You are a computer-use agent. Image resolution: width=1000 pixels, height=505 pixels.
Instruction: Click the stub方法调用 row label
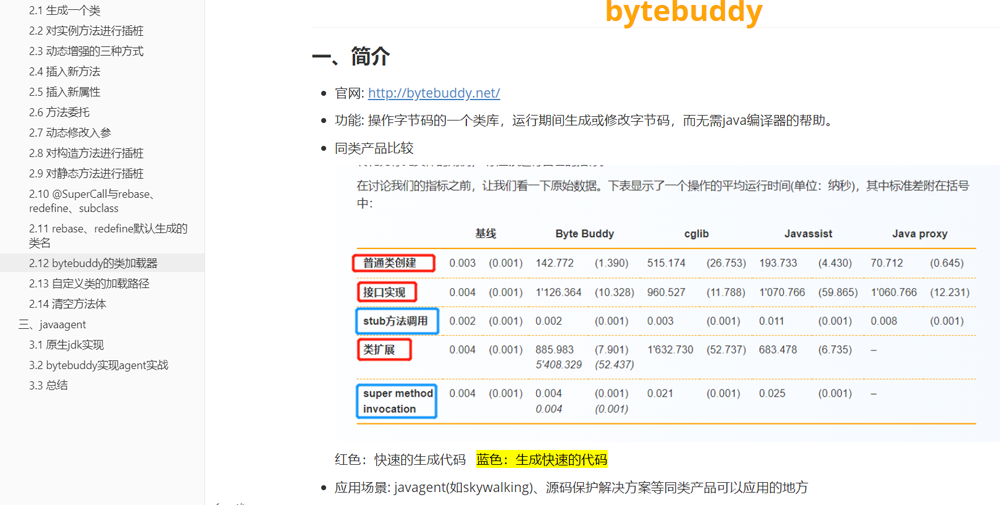coord(395,321)
